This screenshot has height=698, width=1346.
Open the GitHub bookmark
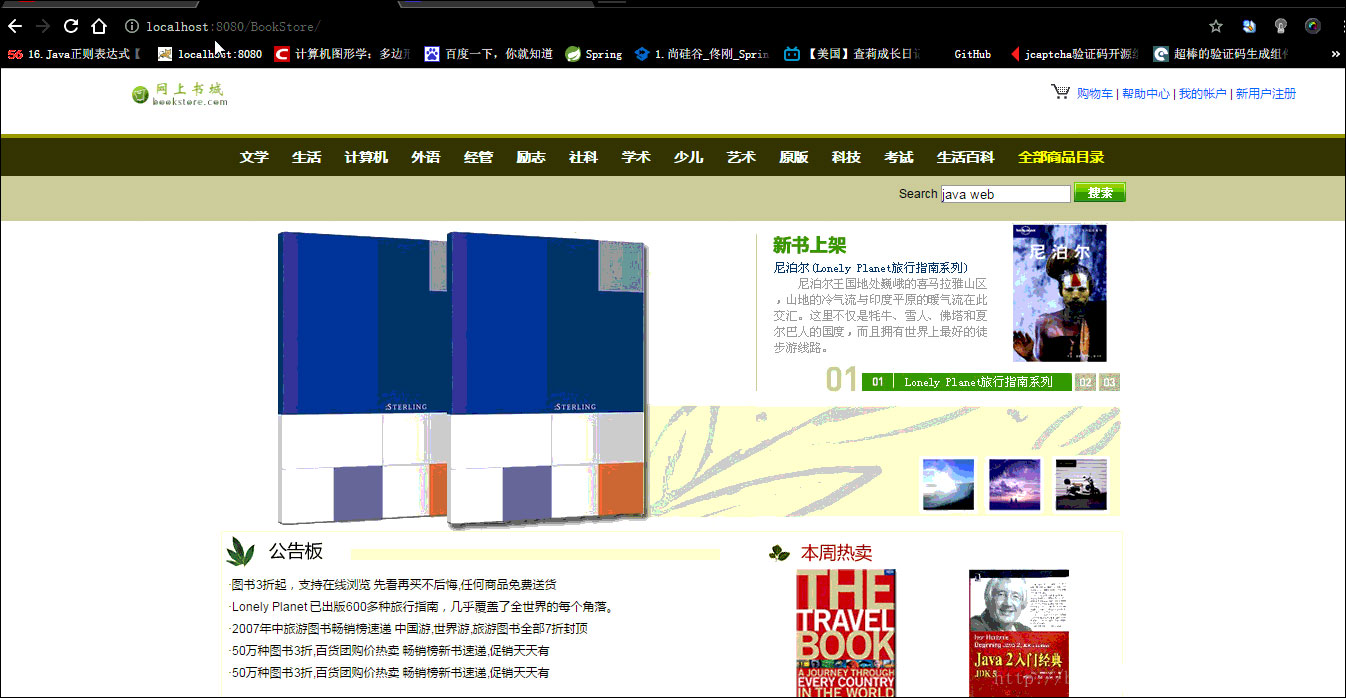coord(972,54)
